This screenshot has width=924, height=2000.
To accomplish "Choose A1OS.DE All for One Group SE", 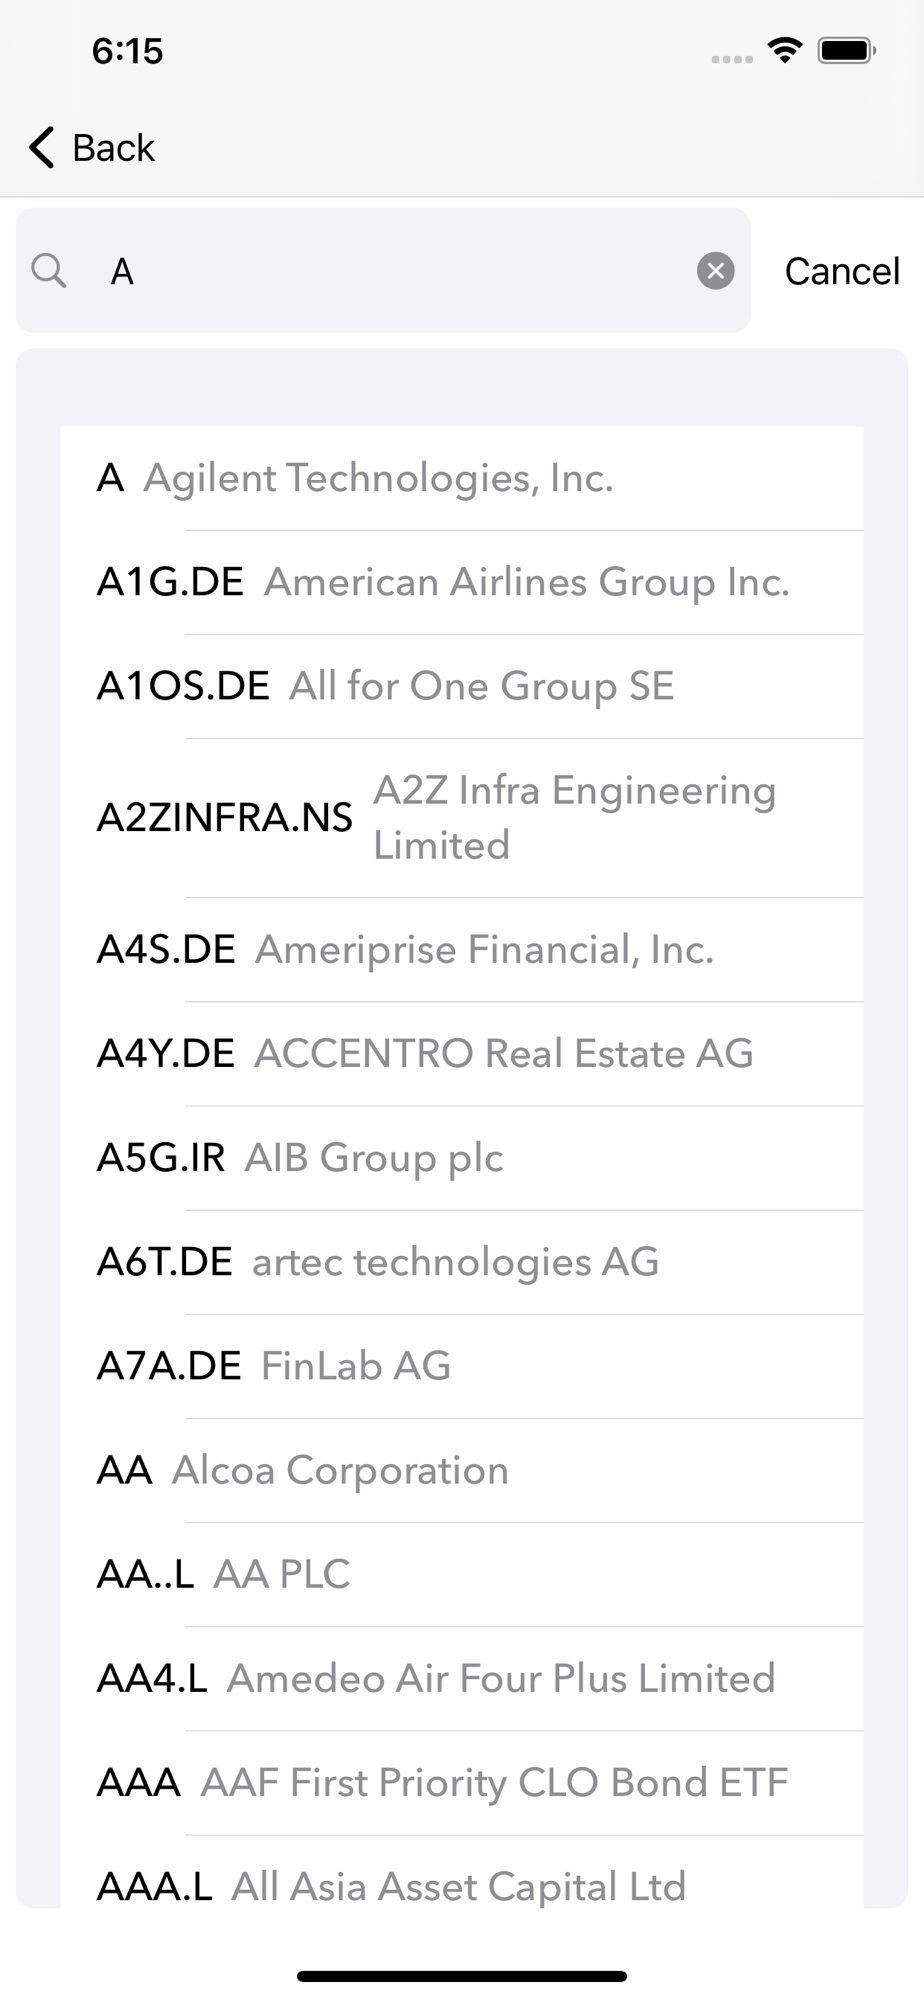I will 462,686.
